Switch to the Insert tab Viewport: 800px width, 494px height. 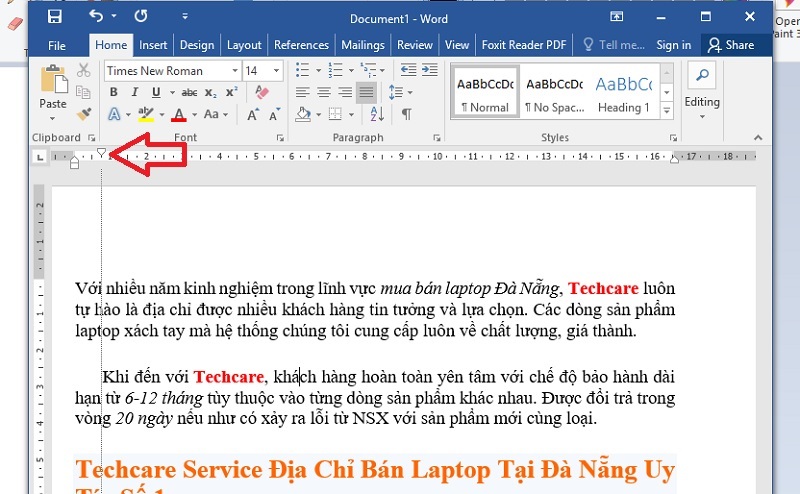coord(153,45)
